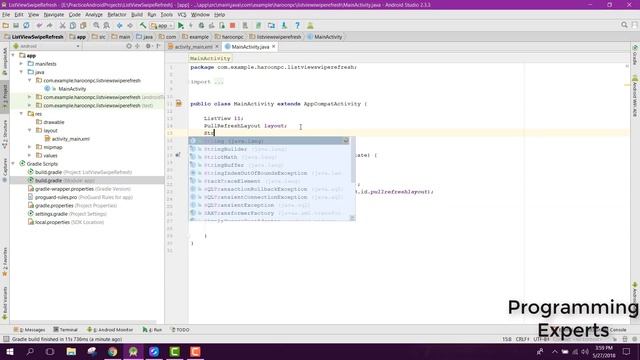This screenshot has height=360, width=640.
Task: Click the Copy toolbar icon
Action: click(x=73, y=25)
